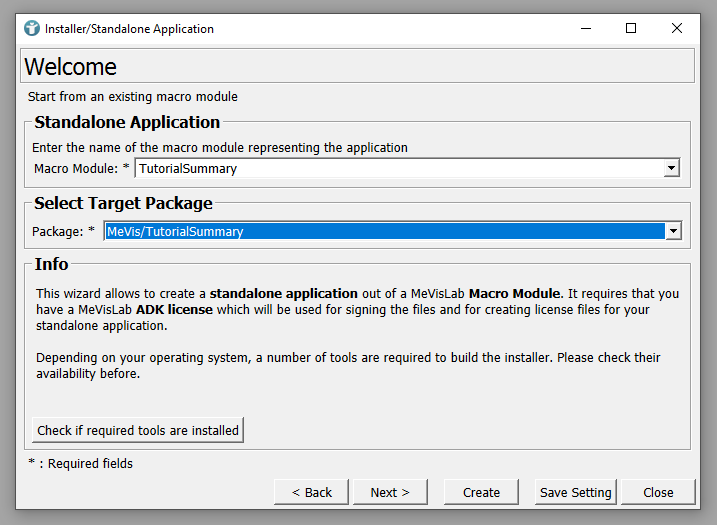
Task: Click the Info section heading
Action: pos(51,264)
